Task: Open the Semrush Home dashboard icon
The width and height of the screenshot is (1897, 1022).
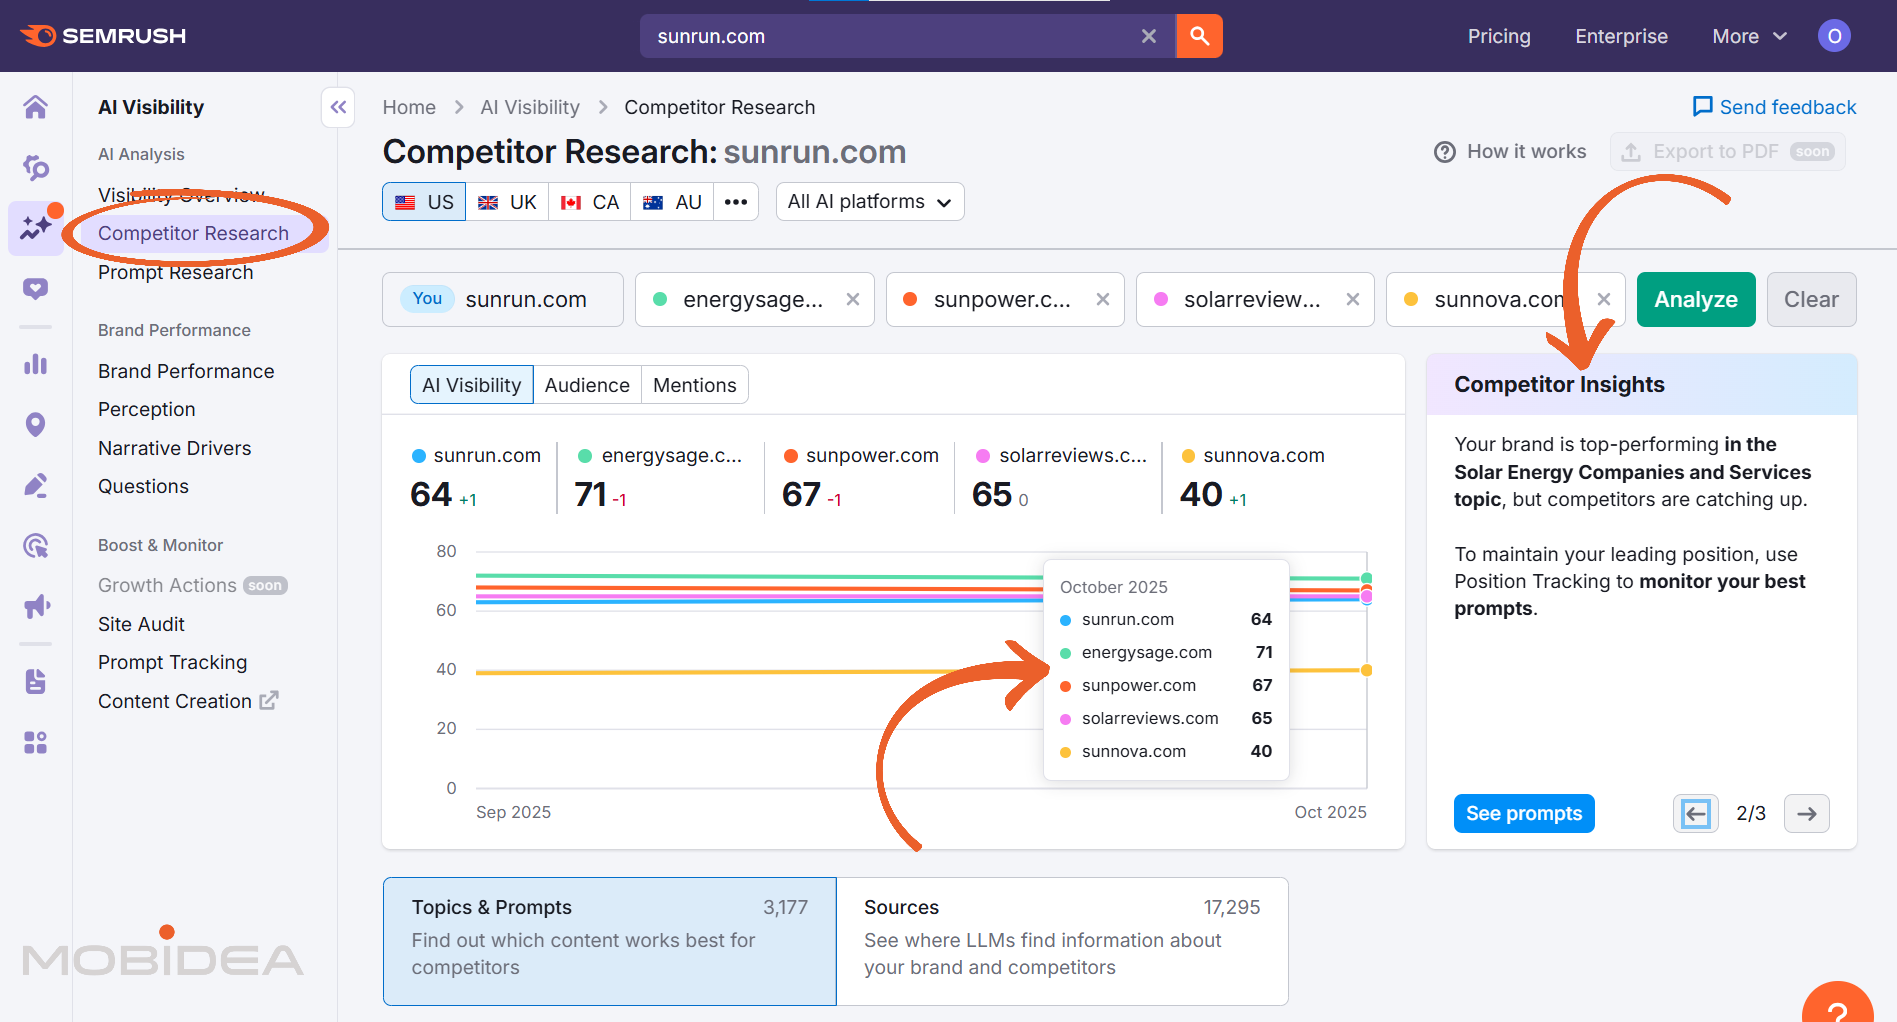Action: point(36,106)
